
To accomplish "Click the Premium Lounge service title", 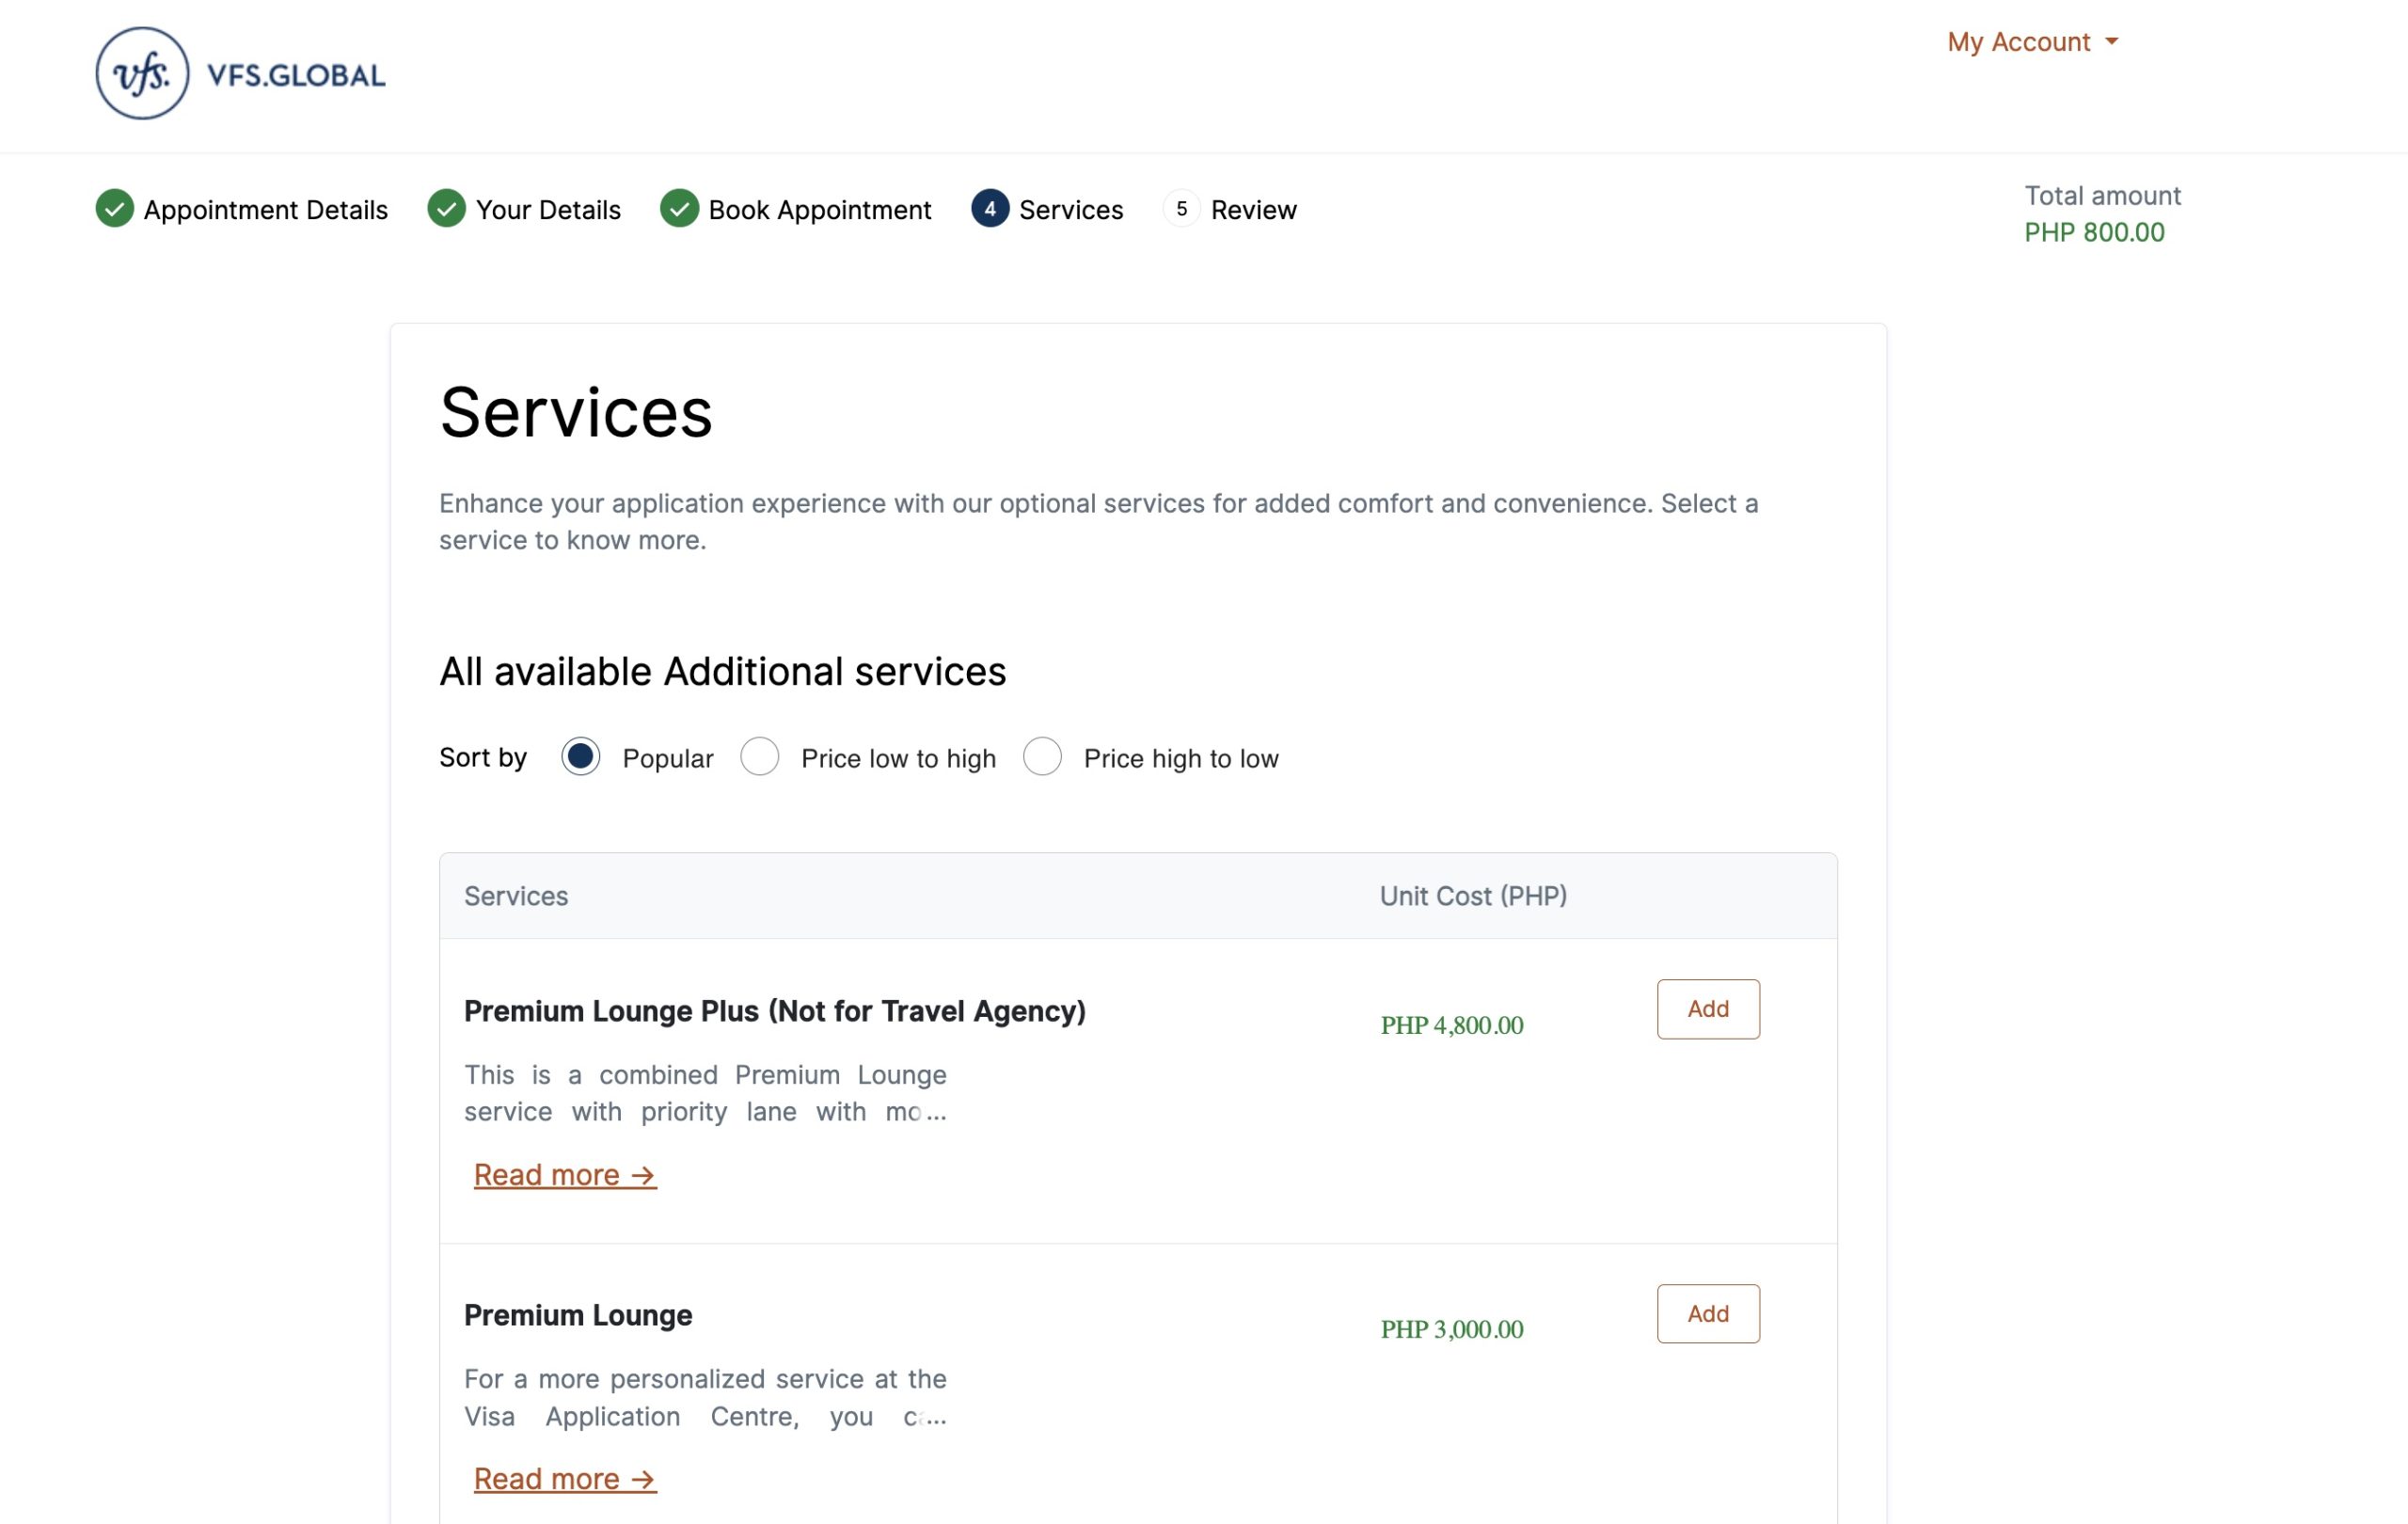I will 578,1315.
